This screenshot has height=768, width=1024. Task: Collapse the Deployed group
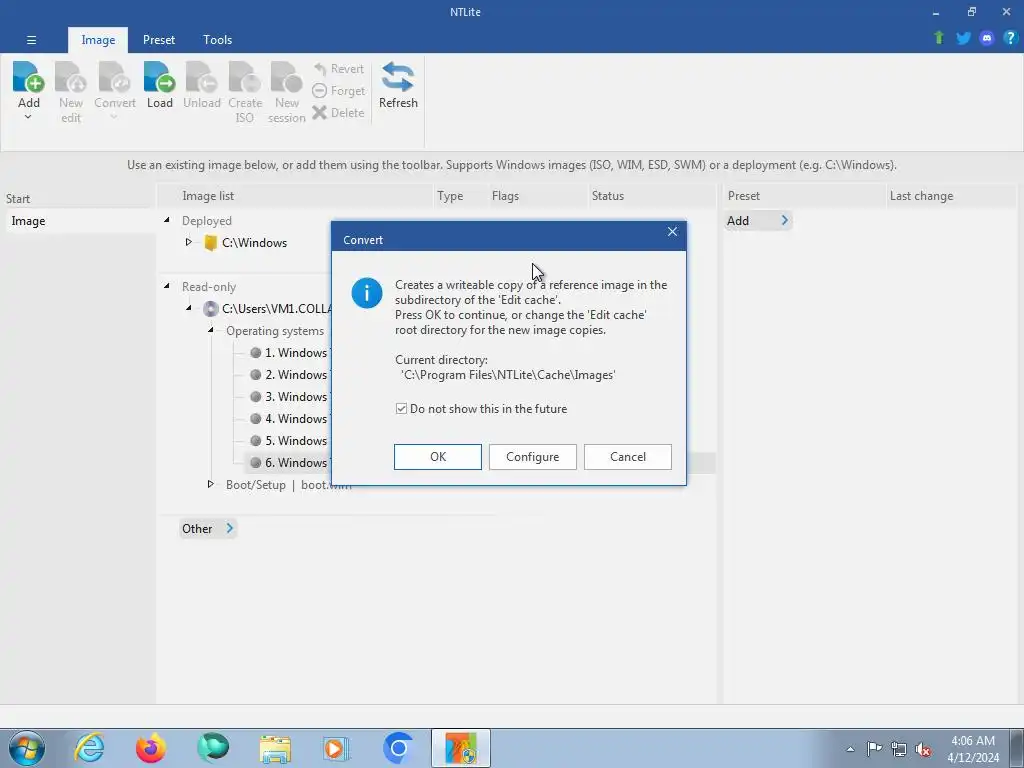pyautogui.click(x=167, y=221)
